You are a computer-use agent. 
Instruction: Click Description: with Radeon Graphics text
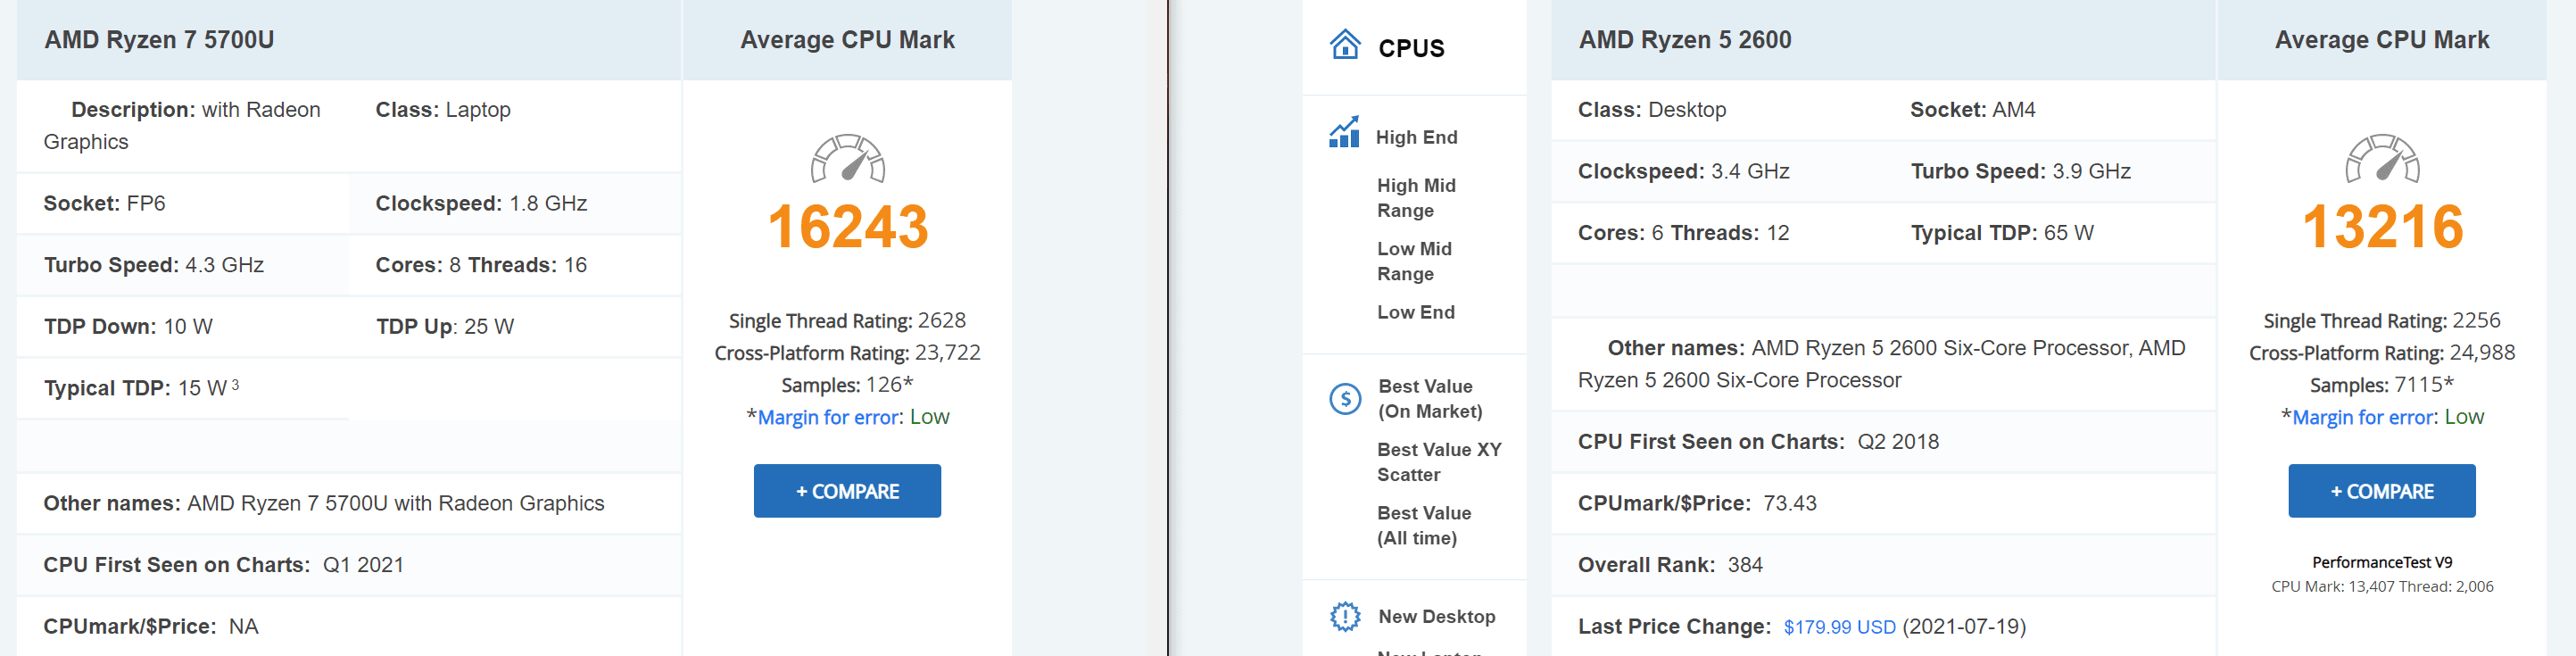click(x=182, y=126)
